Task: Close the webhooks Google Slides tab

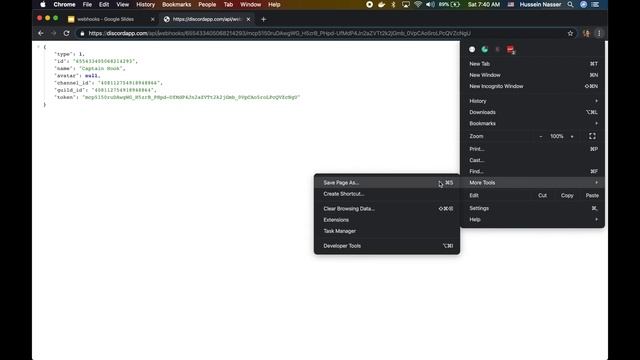Action: 153,19
